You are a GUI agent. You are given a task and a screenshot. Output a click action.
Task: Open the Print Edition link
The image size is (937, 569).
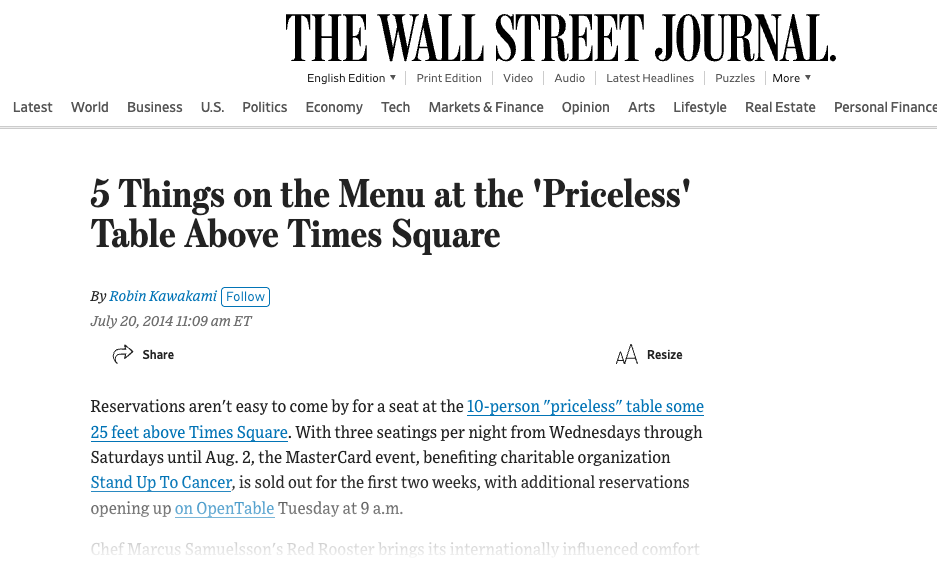tap(449, 78)
